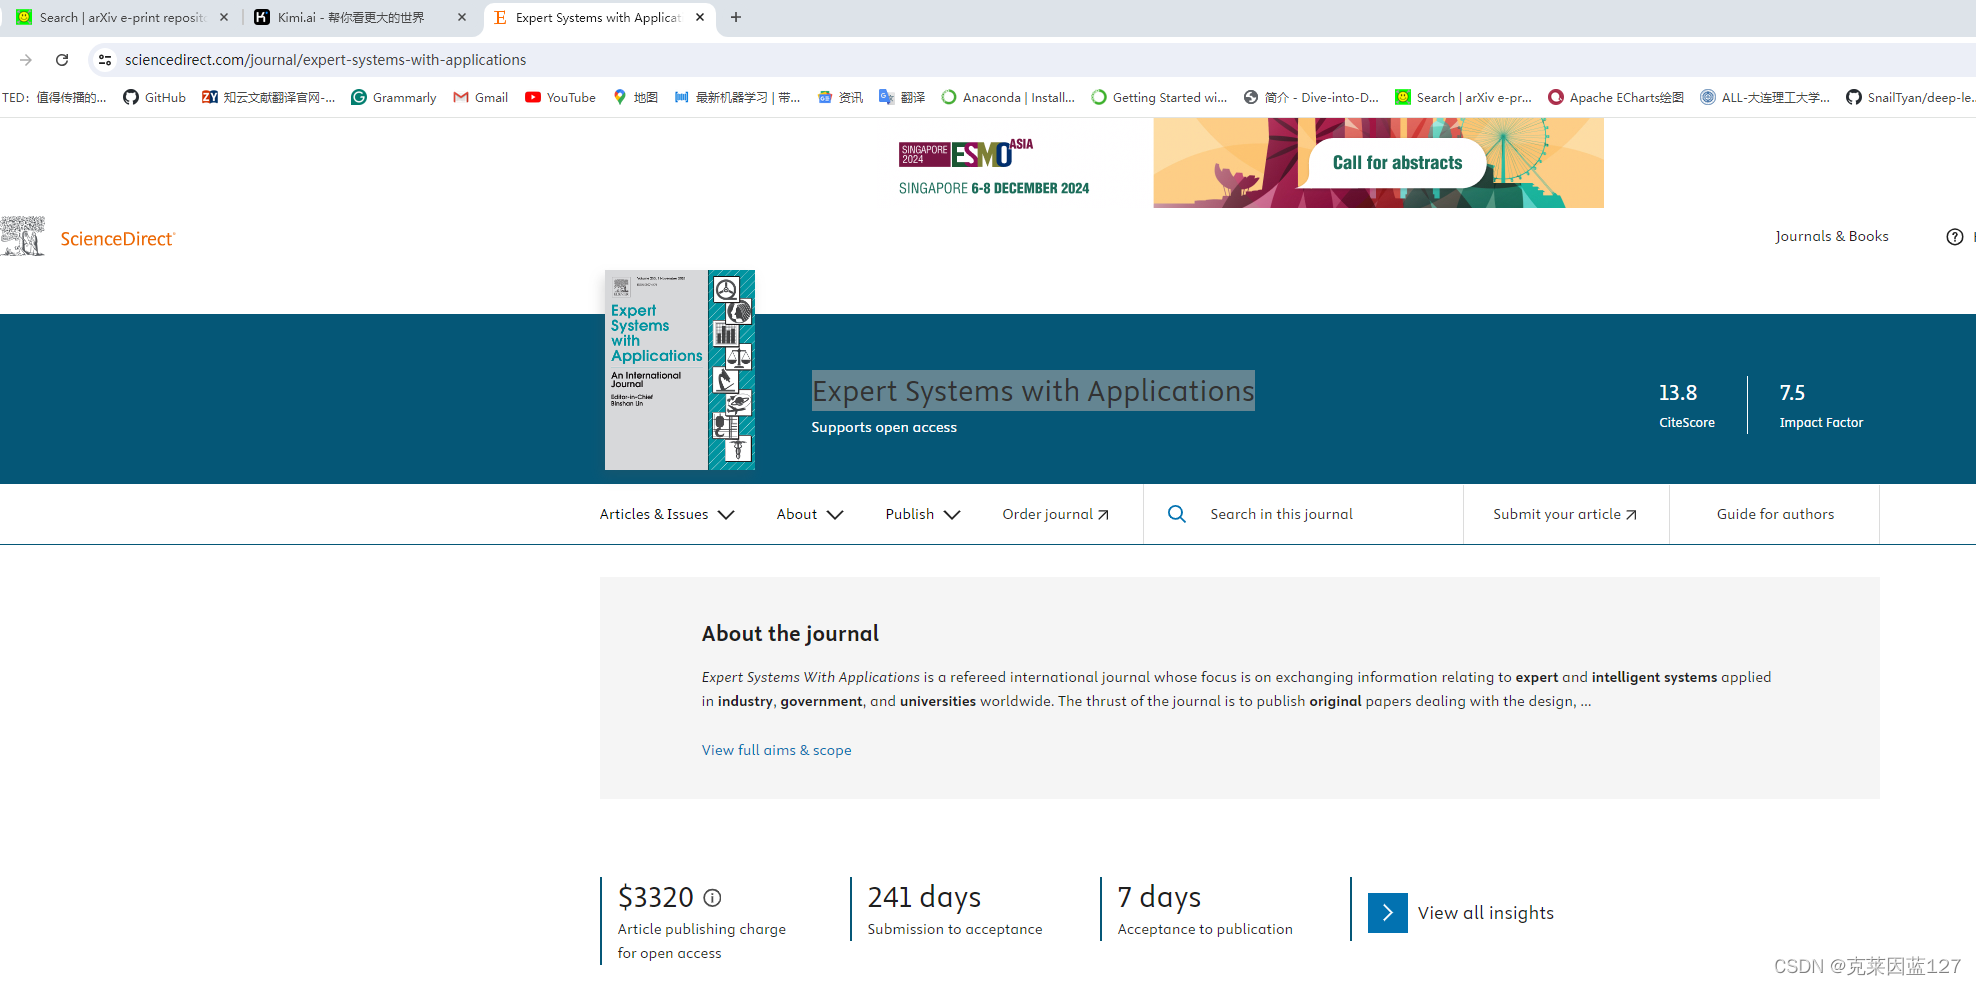
Task: Open View all insights
Action: click(1485, 913)
